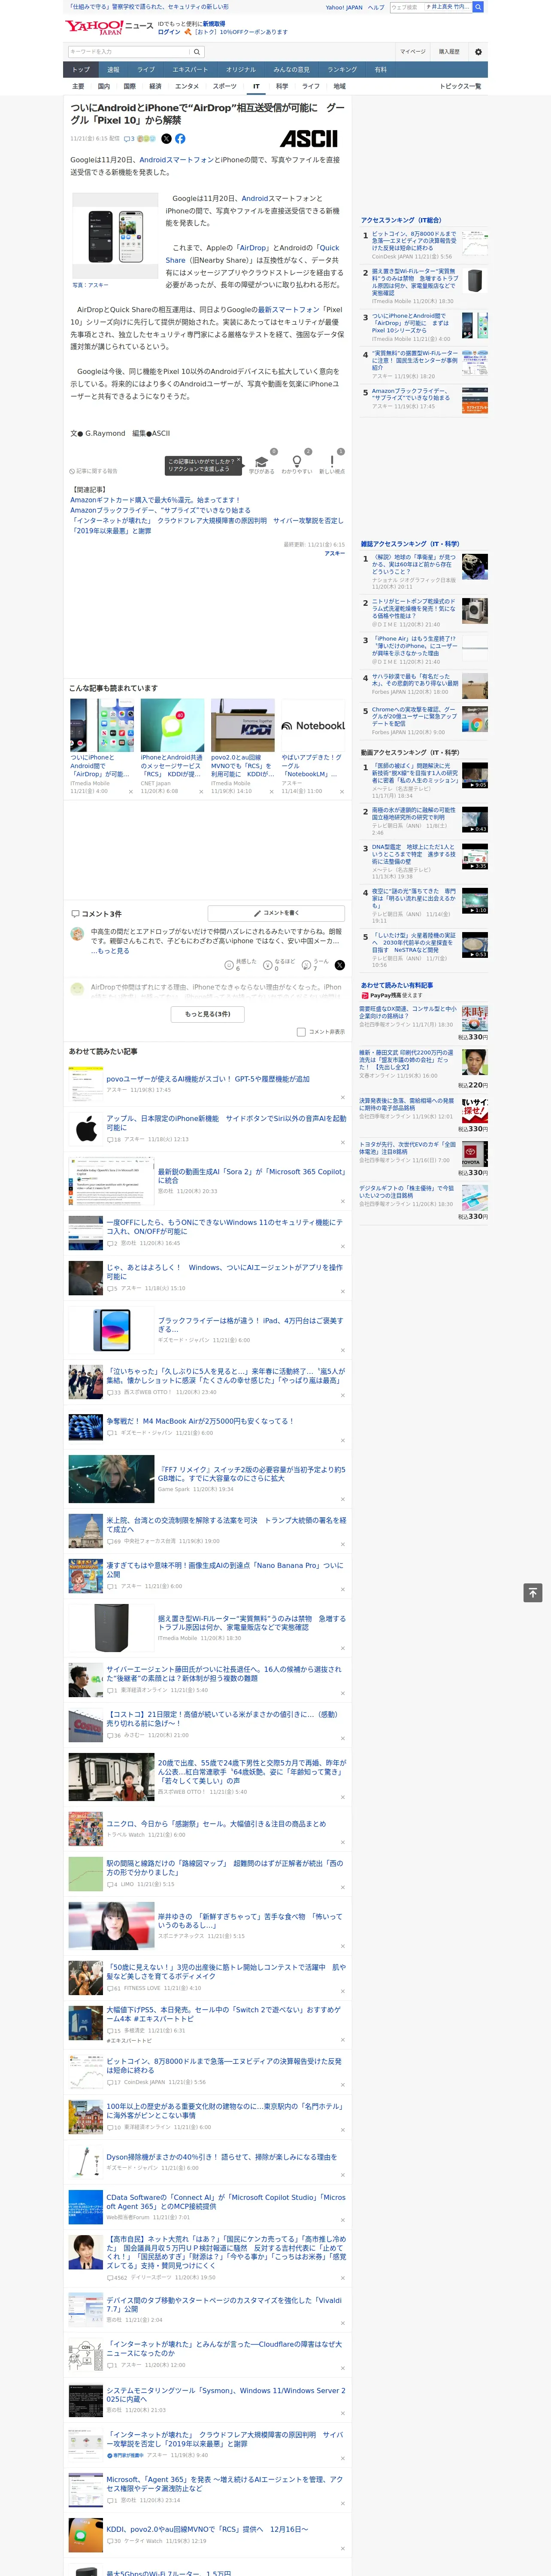Play the DNA型鑑定 video ranking thumbnail
The image size is (551, 2576).
tap(475, 857)
